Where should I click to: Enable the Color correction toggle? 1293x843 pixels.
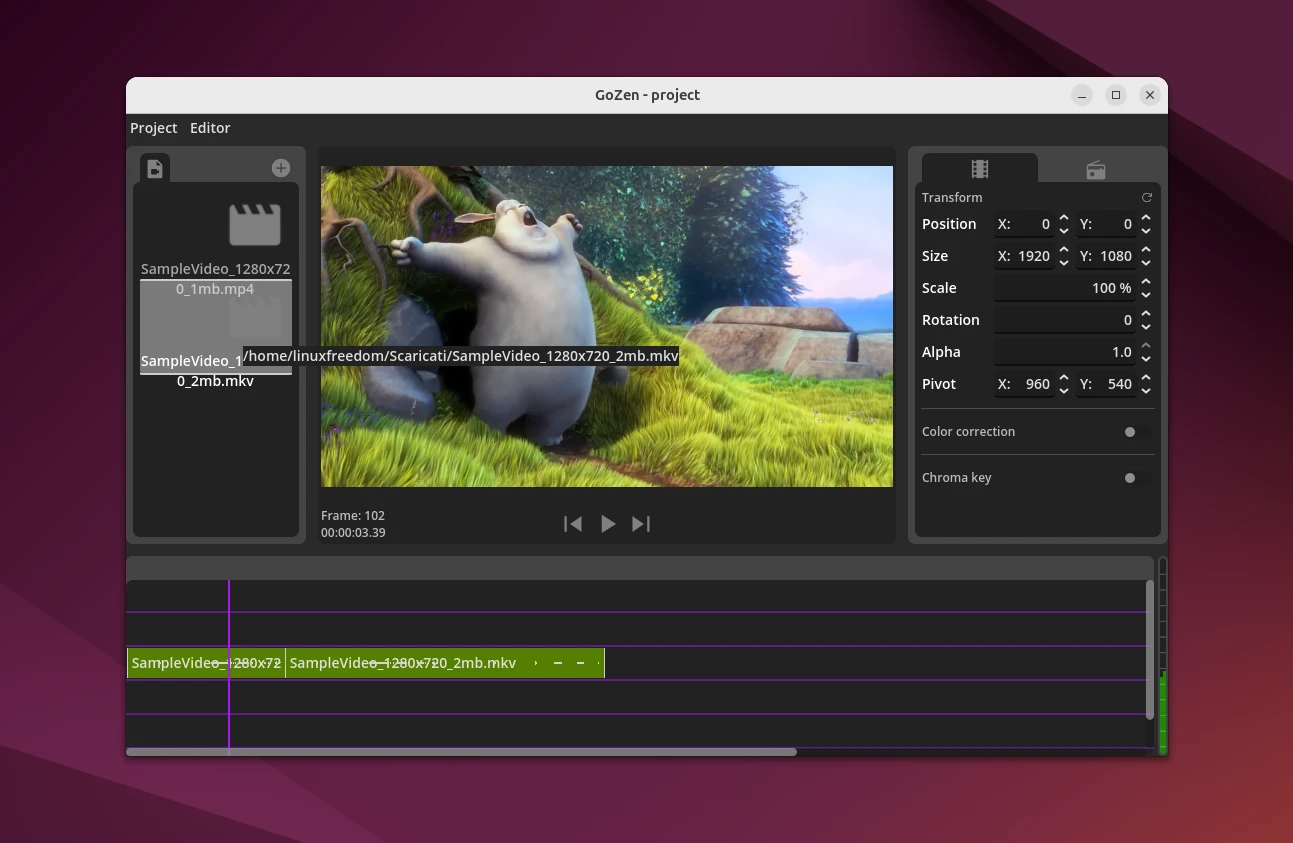(x=1135, y=432)
